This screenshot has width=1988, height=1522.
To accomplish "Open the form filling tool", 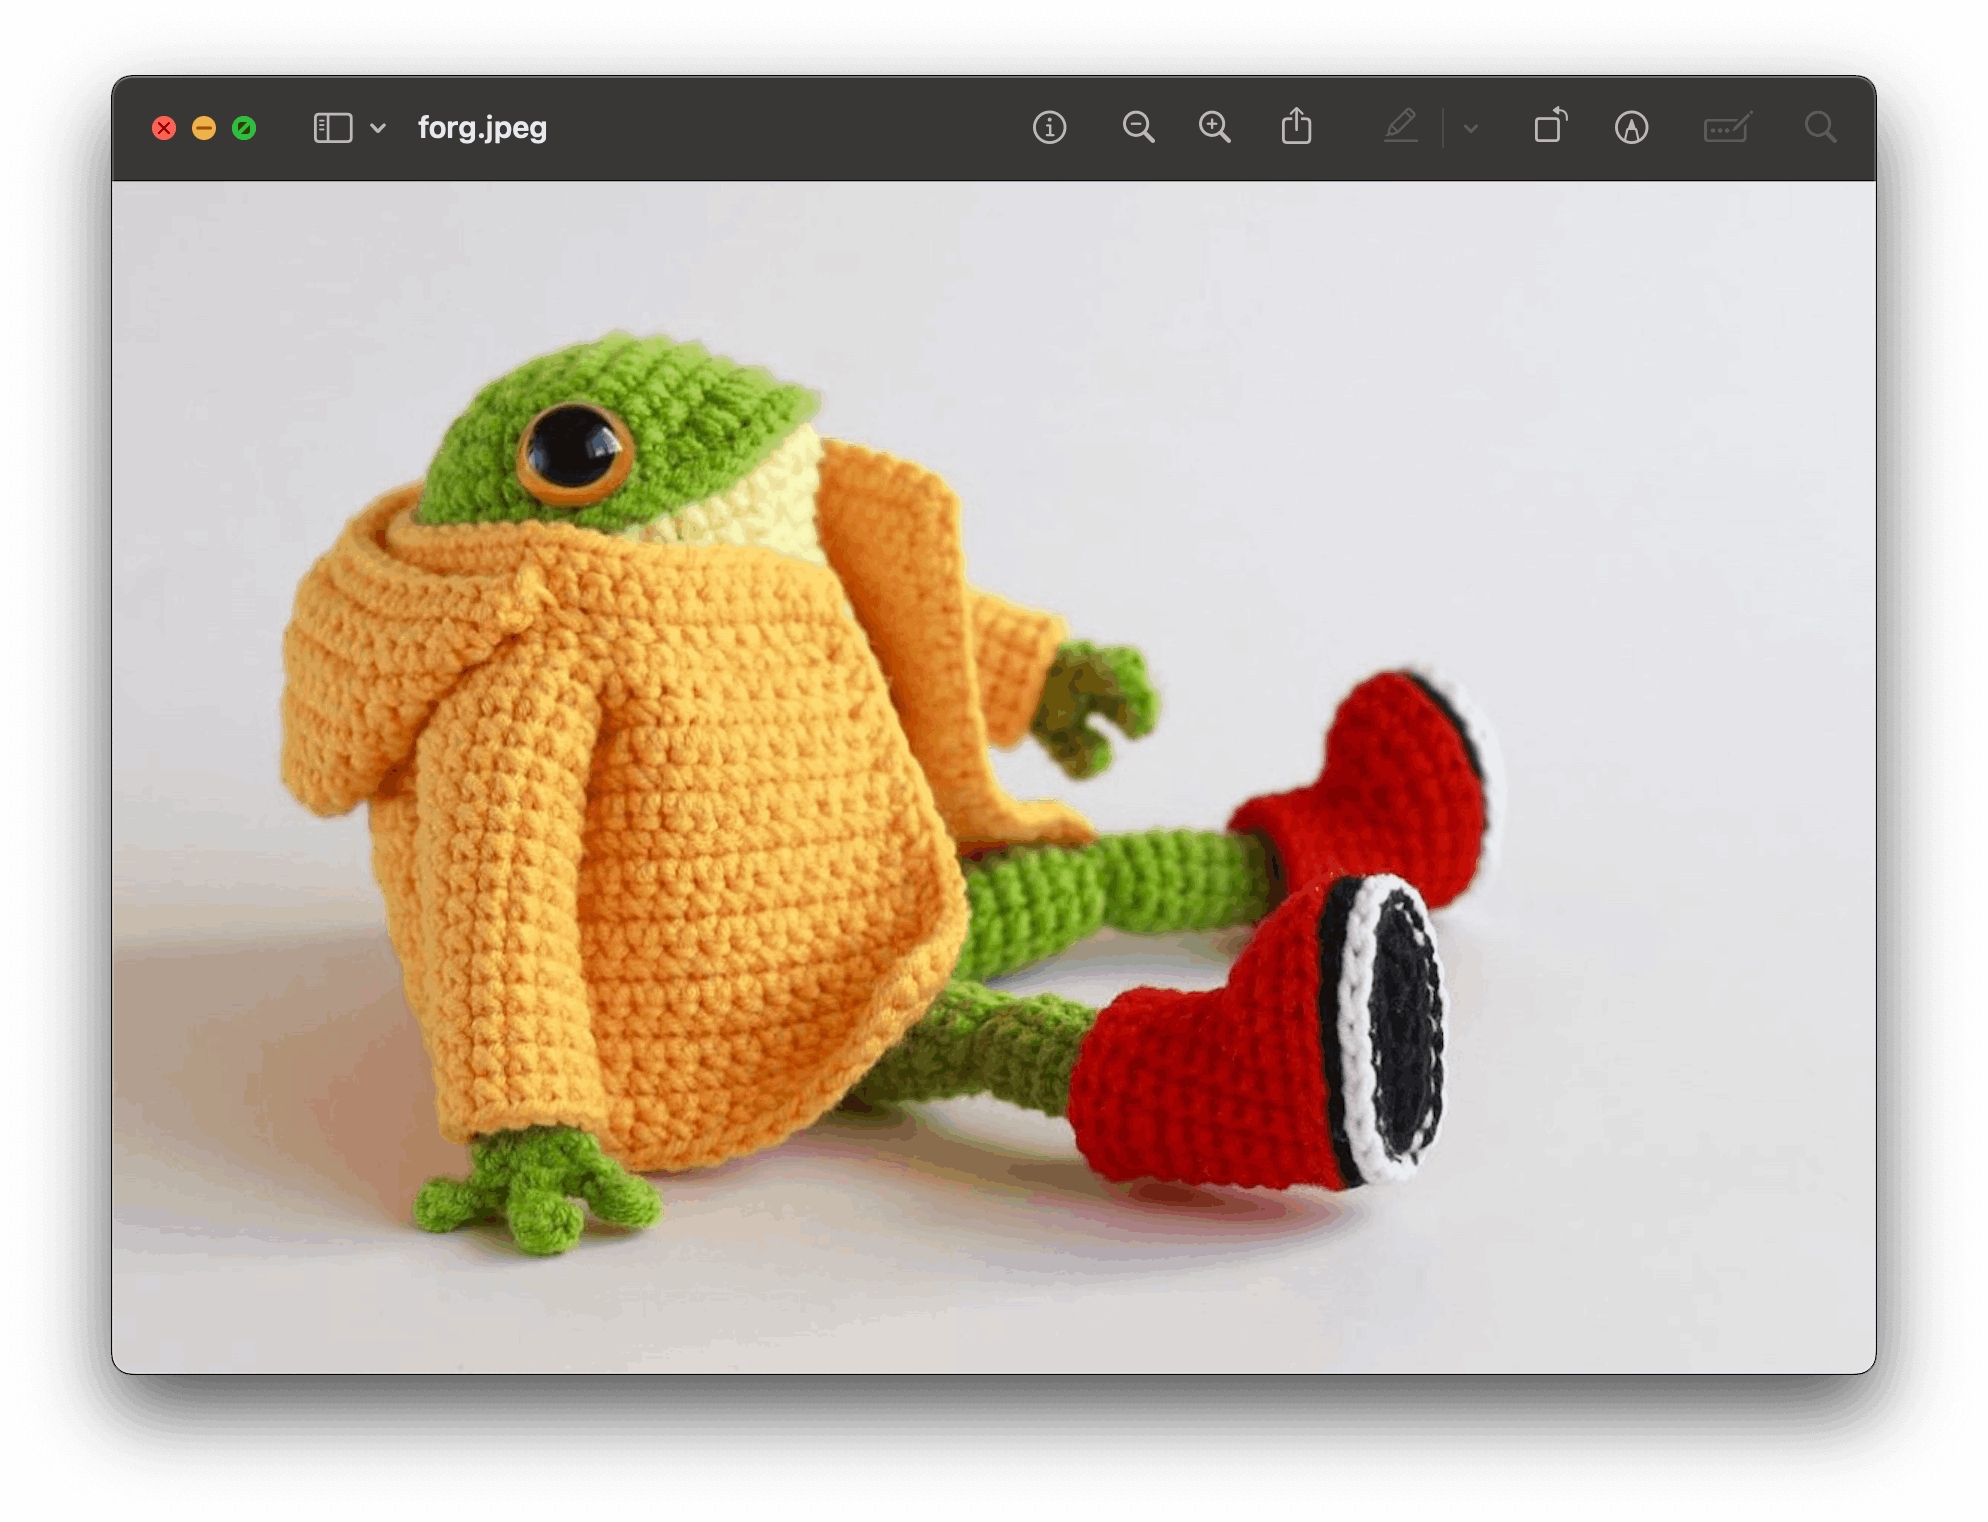I will [1727, 128].
